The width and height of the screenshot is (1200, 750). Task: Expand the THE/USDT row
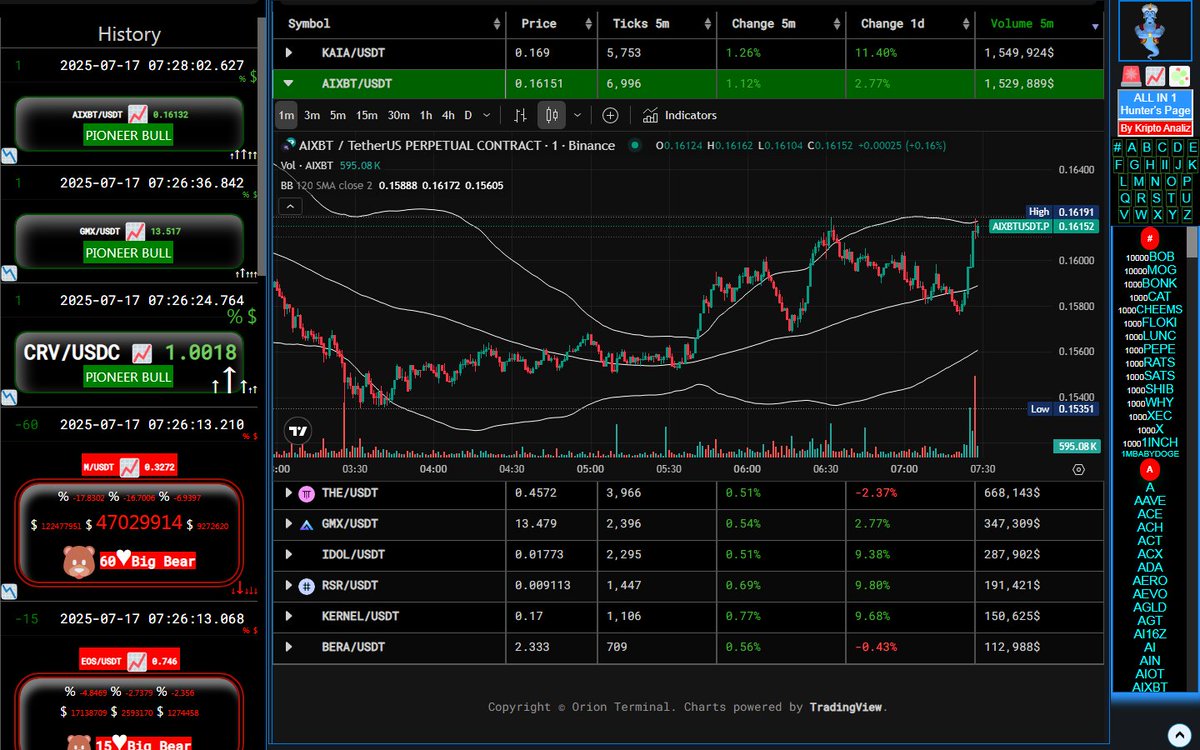coord(289,493)
